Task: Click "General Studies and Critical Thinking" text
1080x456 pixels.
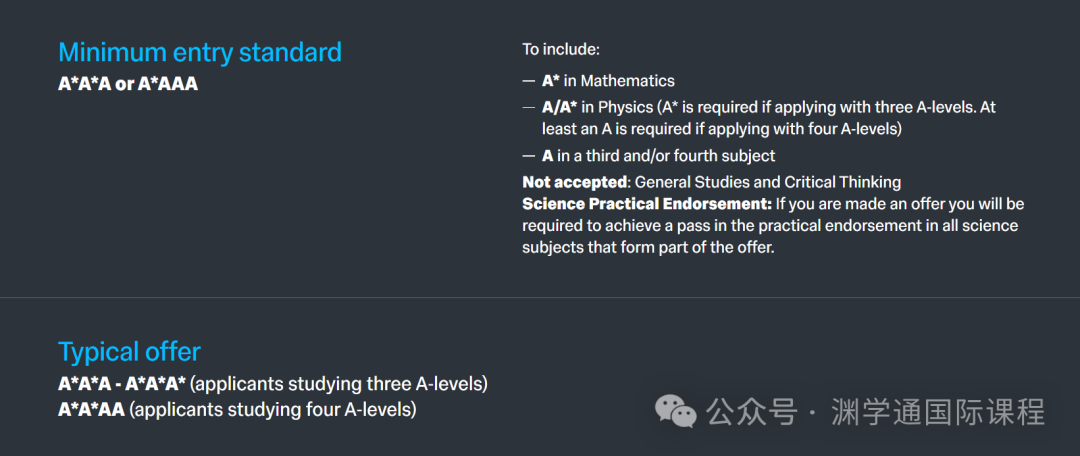Action: [x=767, y=183]
